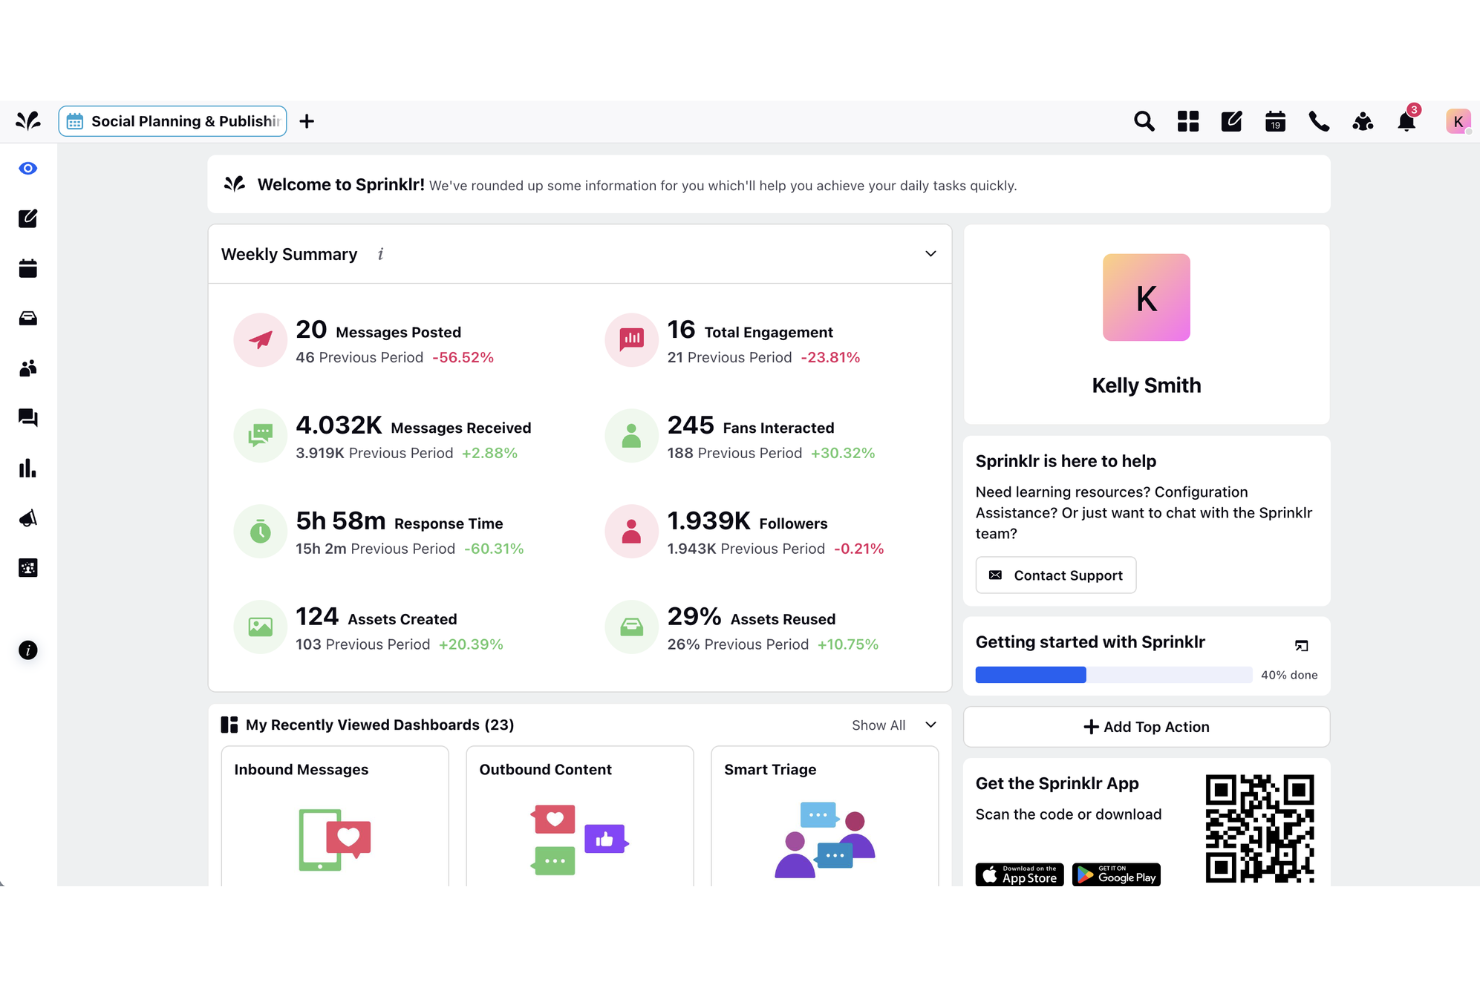This screenshot has height=987, width=1480.
Task: Click the 5h 58m Response Time value
Action: 340,521
